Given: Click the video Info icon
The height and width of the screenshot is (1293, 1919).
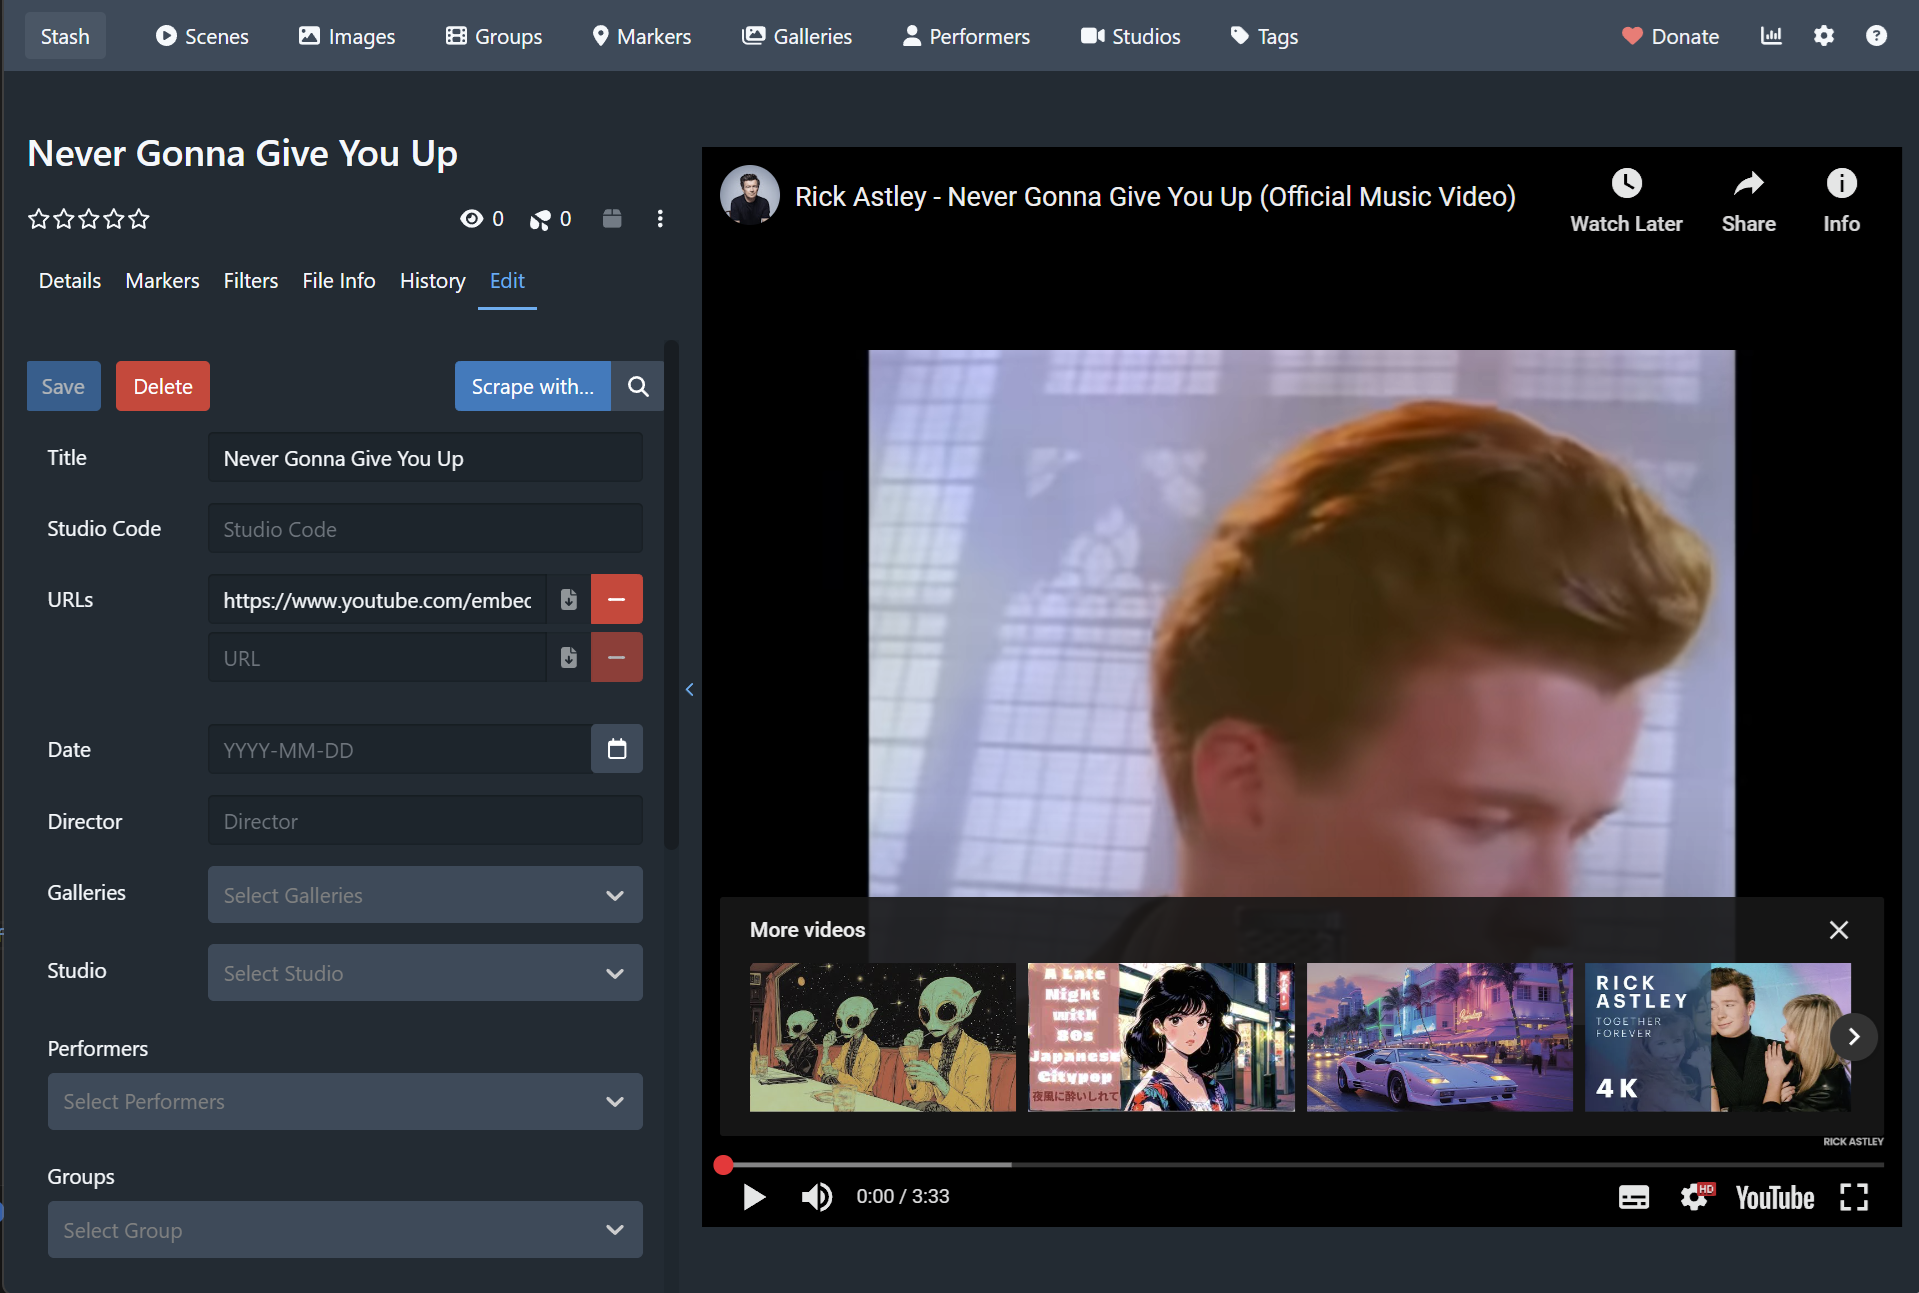Looking at the screenshot, I should pyautogui.click(x=1841, y=184).
